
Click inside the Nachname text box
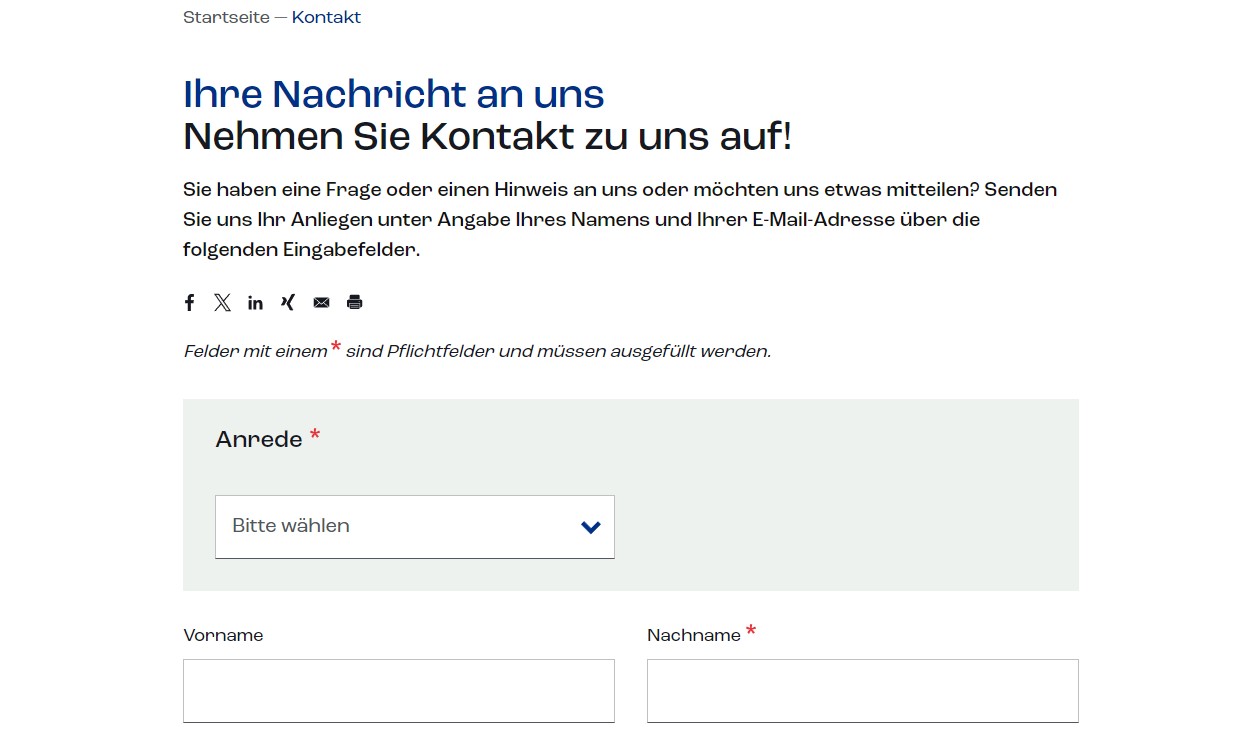coord(862,690)
